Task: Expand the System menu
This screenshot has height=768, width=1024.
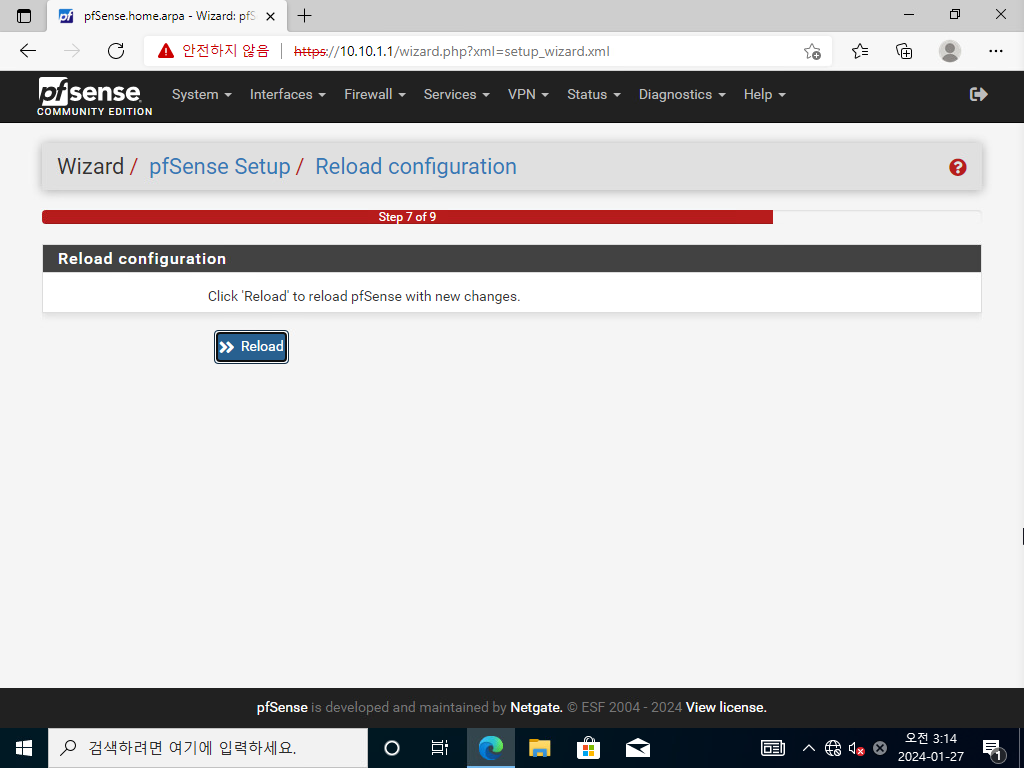Action: 202,95
